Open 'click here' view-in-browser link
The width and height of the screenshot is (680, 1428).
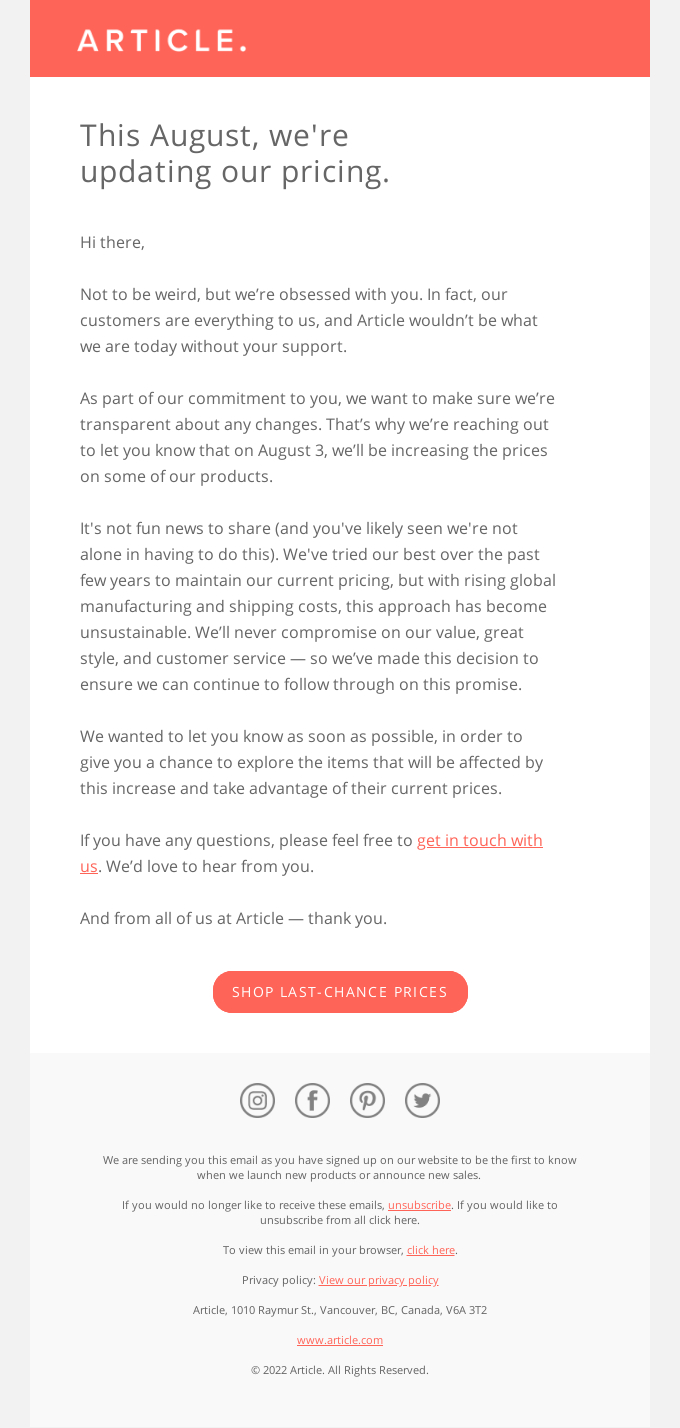click(431, 1250)
